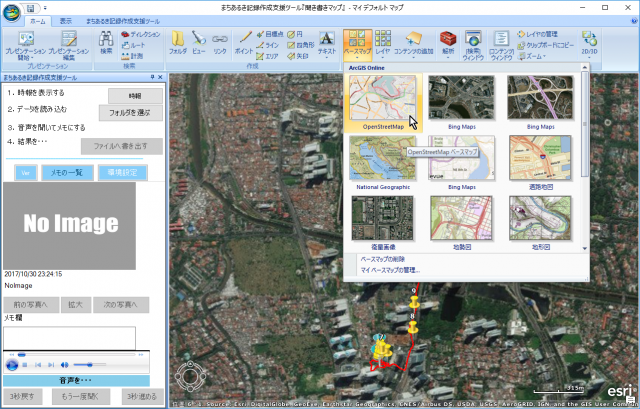The height and width of the screenshot is (409, 640).
Task: Open the (コンテンツ)ウィンドウ icon
Action: (501, 45)
